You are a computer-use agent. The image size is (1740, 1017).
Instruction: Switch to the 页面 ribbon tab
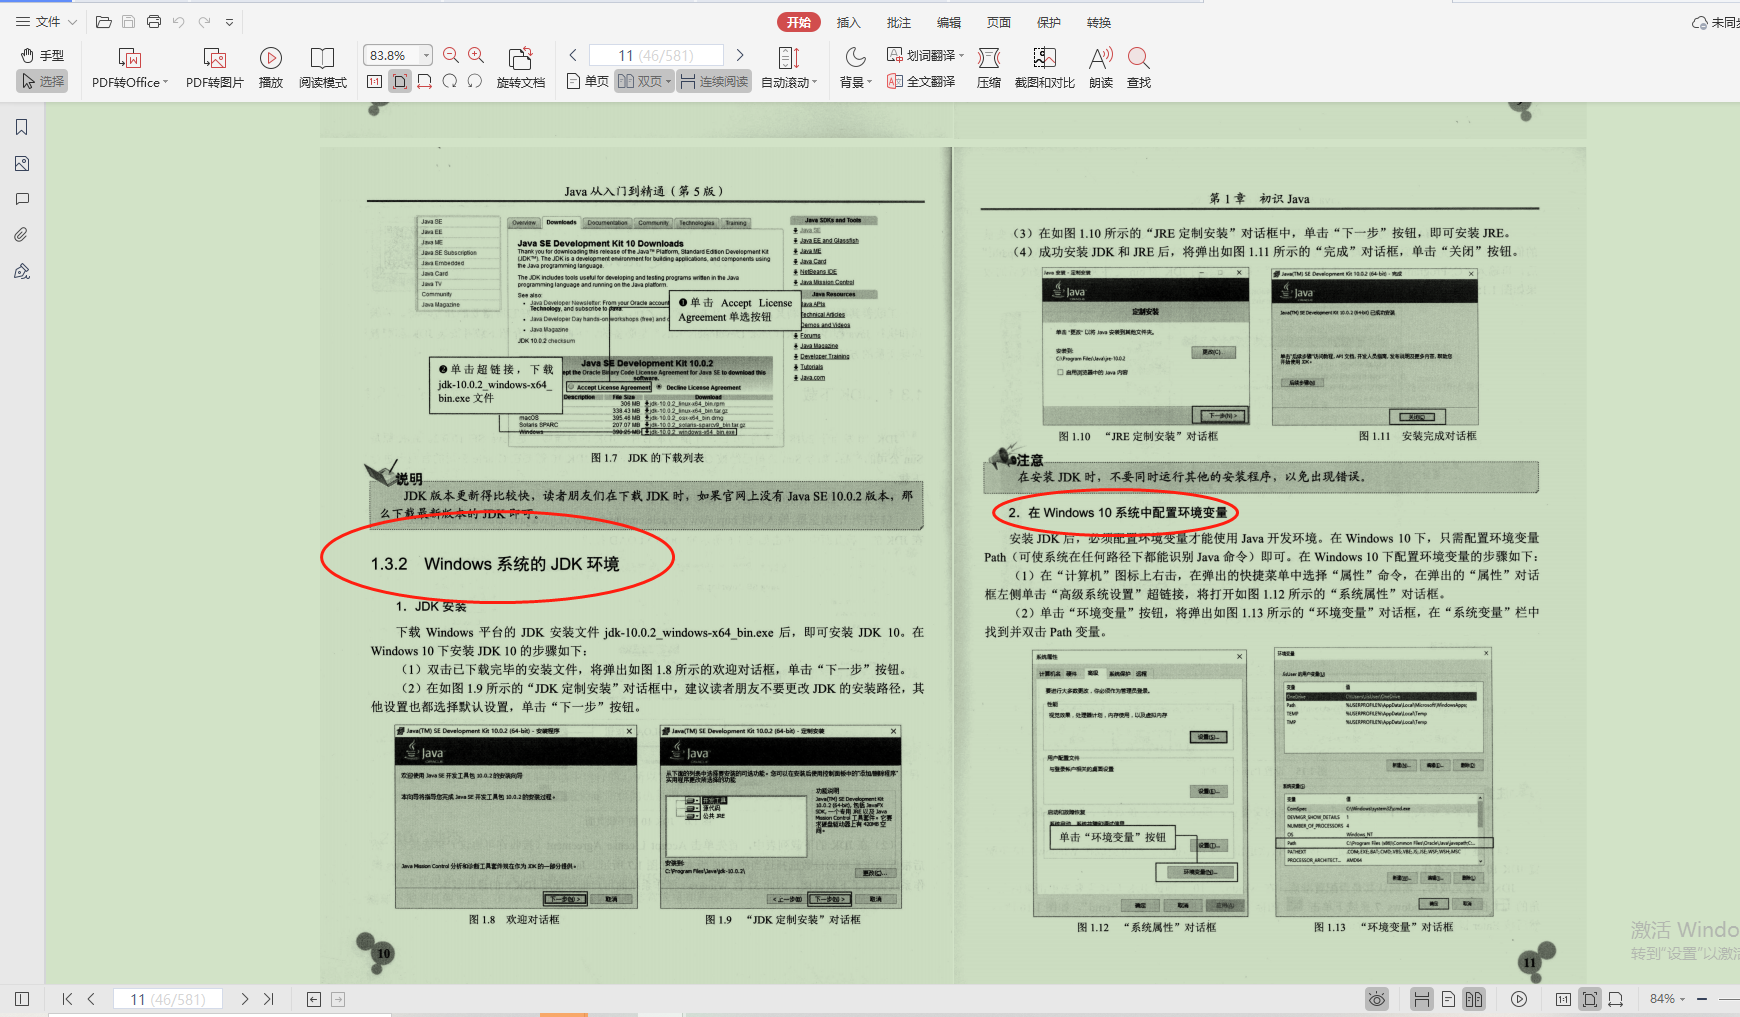point(998,22)
